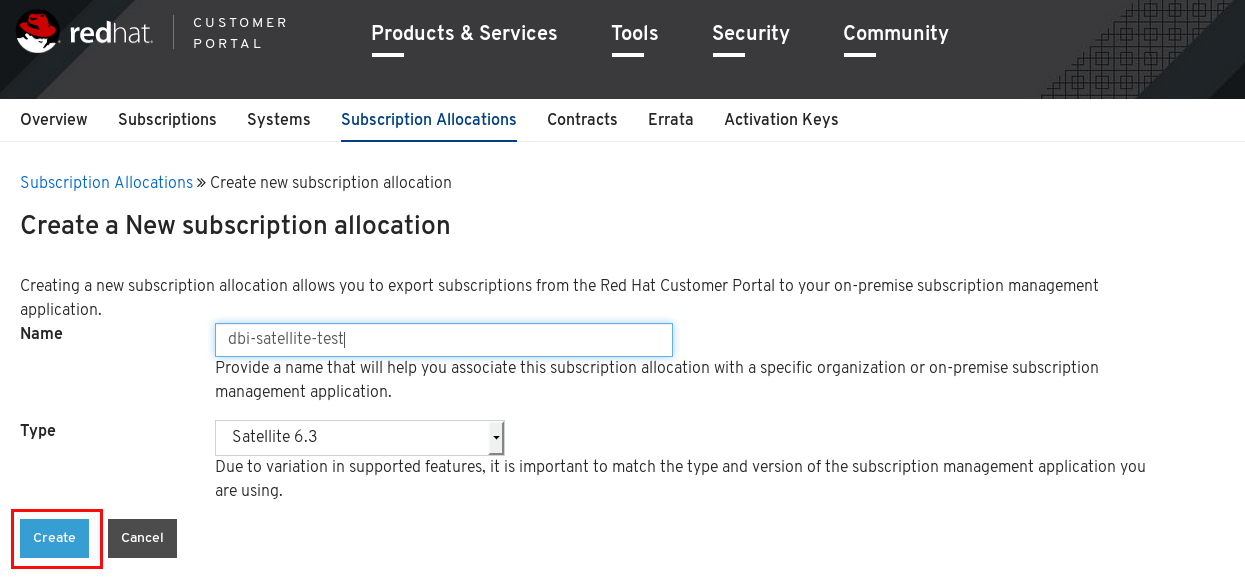Focus the Name input field
Screen dimensions: 1245x588
pyautogui.click(x=444, y=340)
